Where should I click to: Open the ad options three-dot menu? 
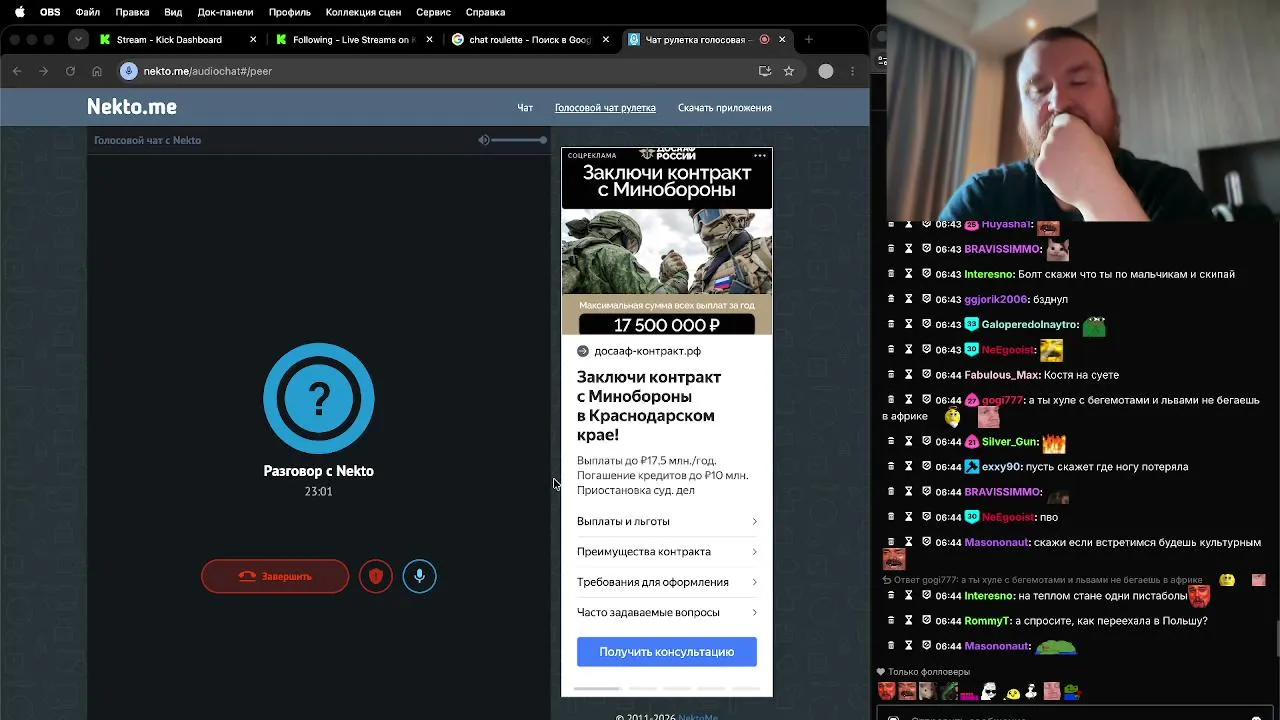click(760, 155)
